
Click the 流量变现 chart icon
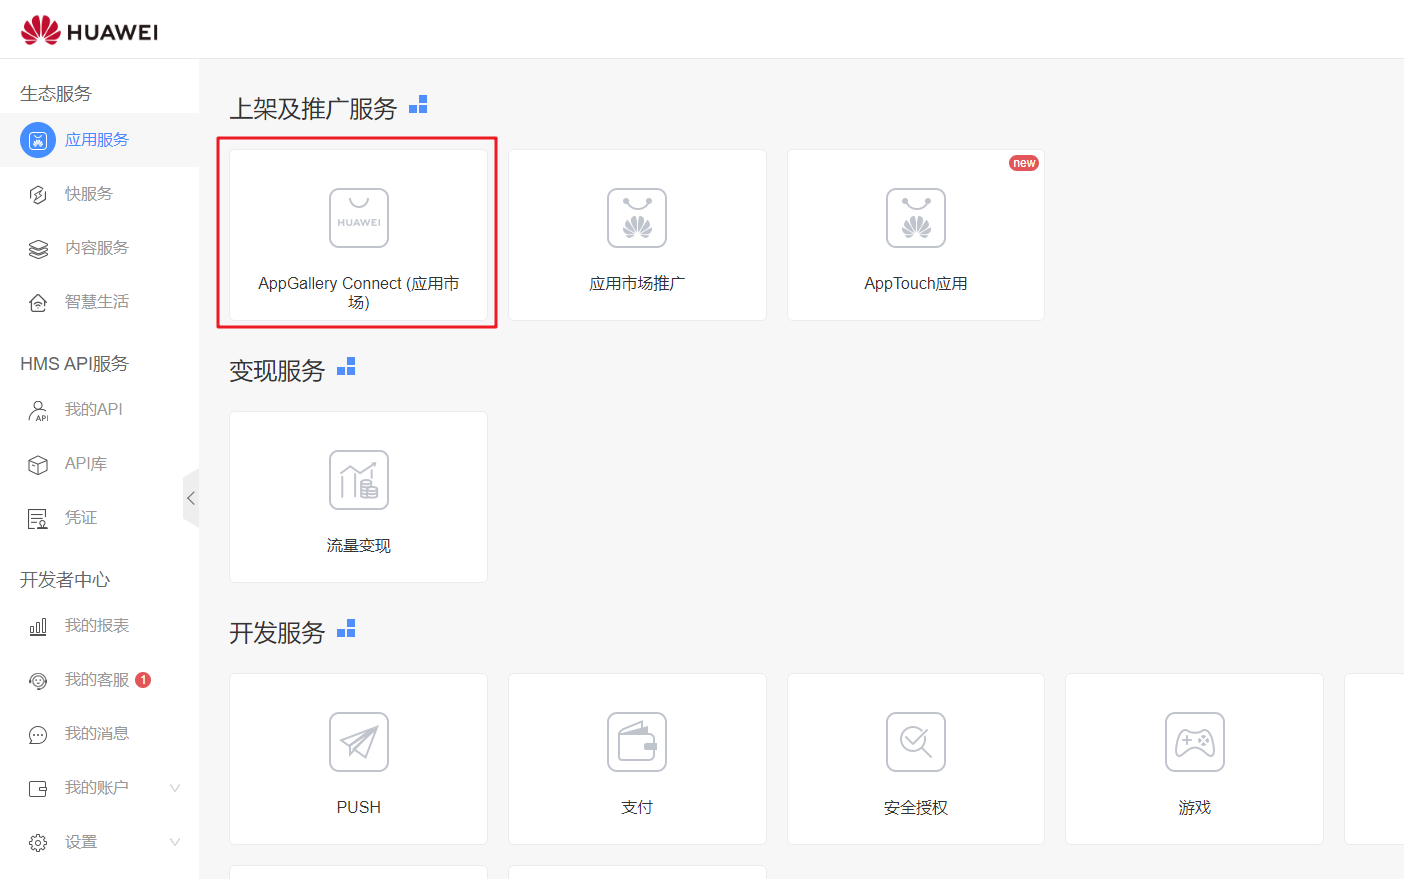[359, 480]
